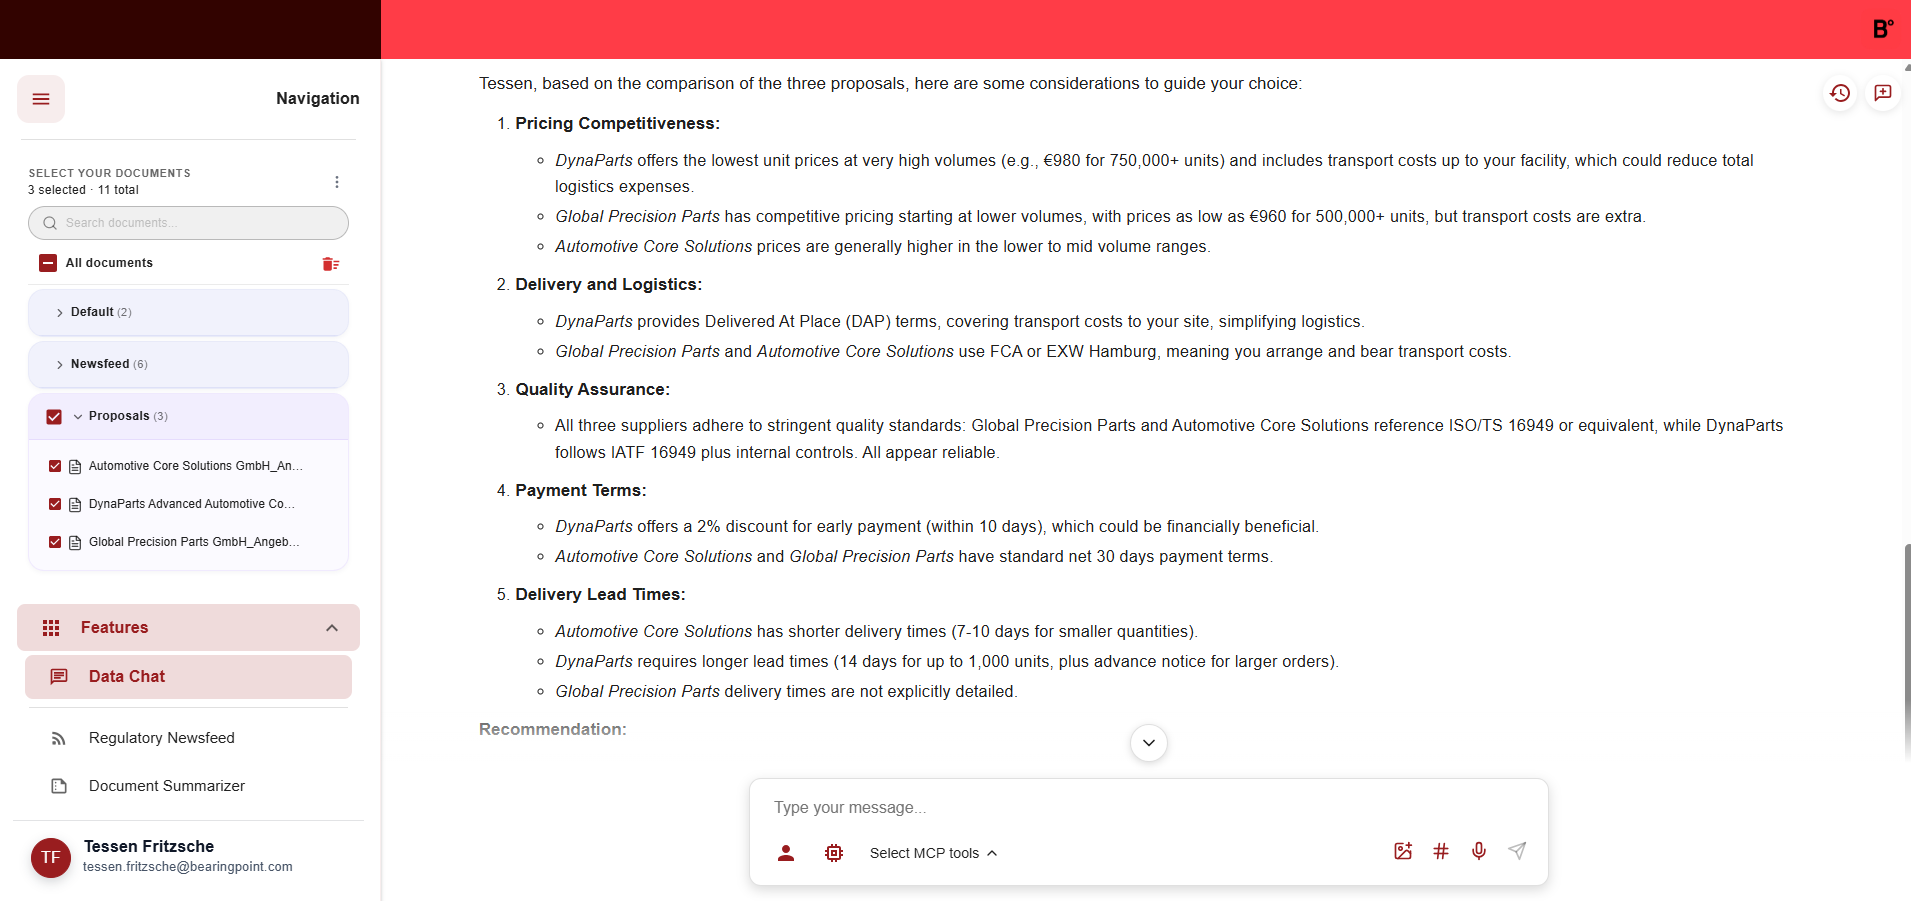Screen dimensions: 1911x901
Task: Open chat history clock icon
Action: tap(1840, 93)
